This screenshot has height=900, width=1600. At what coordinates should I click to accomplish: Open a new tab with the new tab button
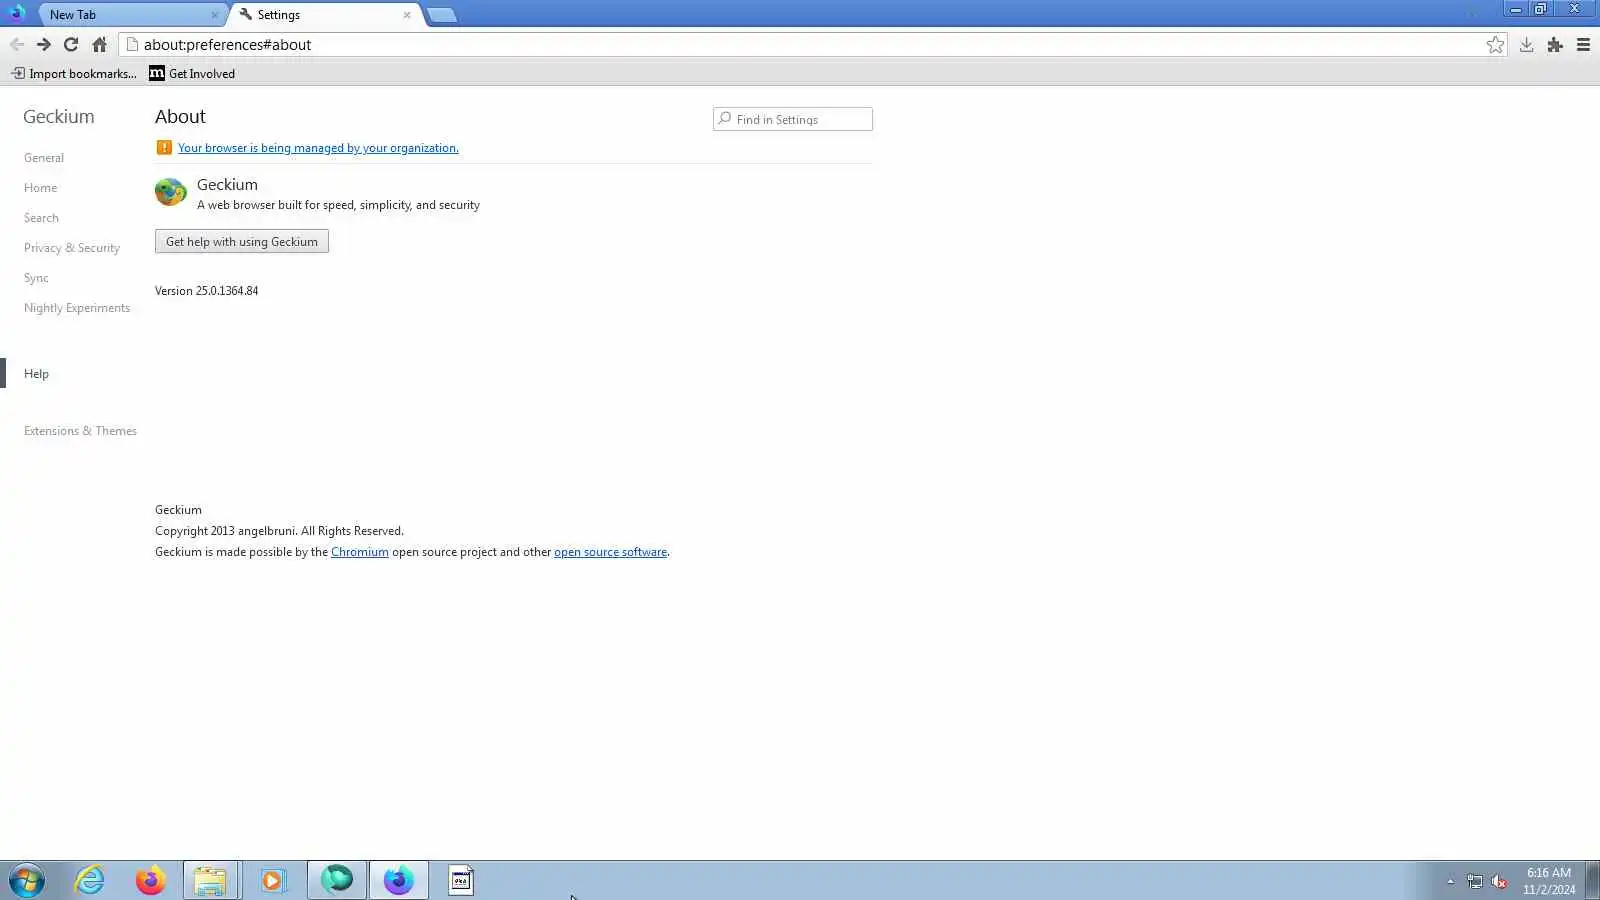441,15
